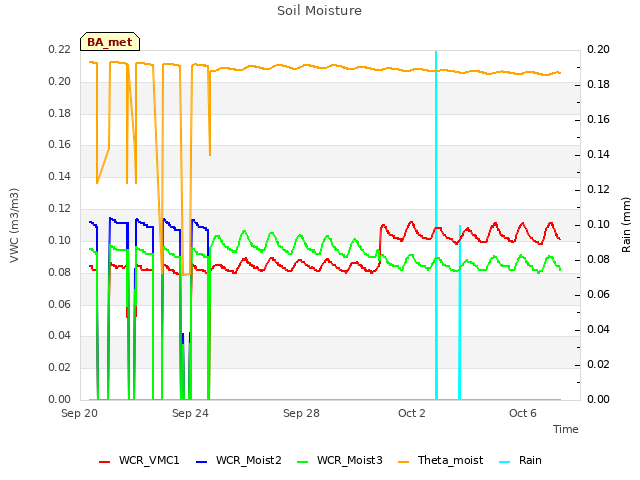Image resolution: width=640 pixels, height=480 pixels.
Task: Toggle the Rain legend entry
Action: [520, 460]
